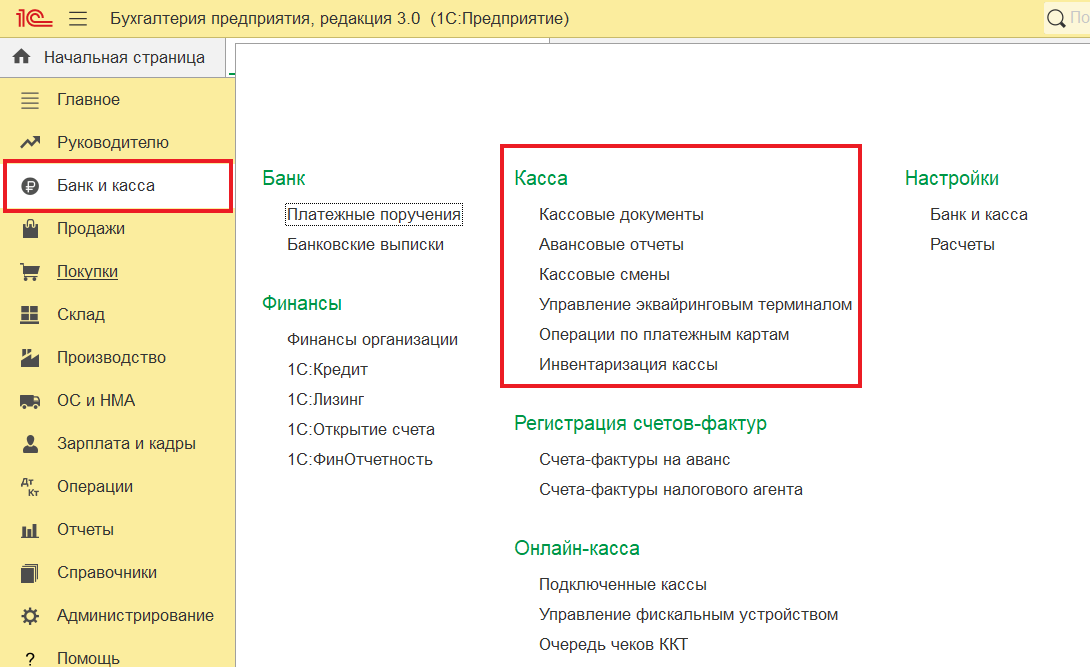Click the books icon for Справочники
This screenshot has width=1090, height=667.
[x=30, y=573]
